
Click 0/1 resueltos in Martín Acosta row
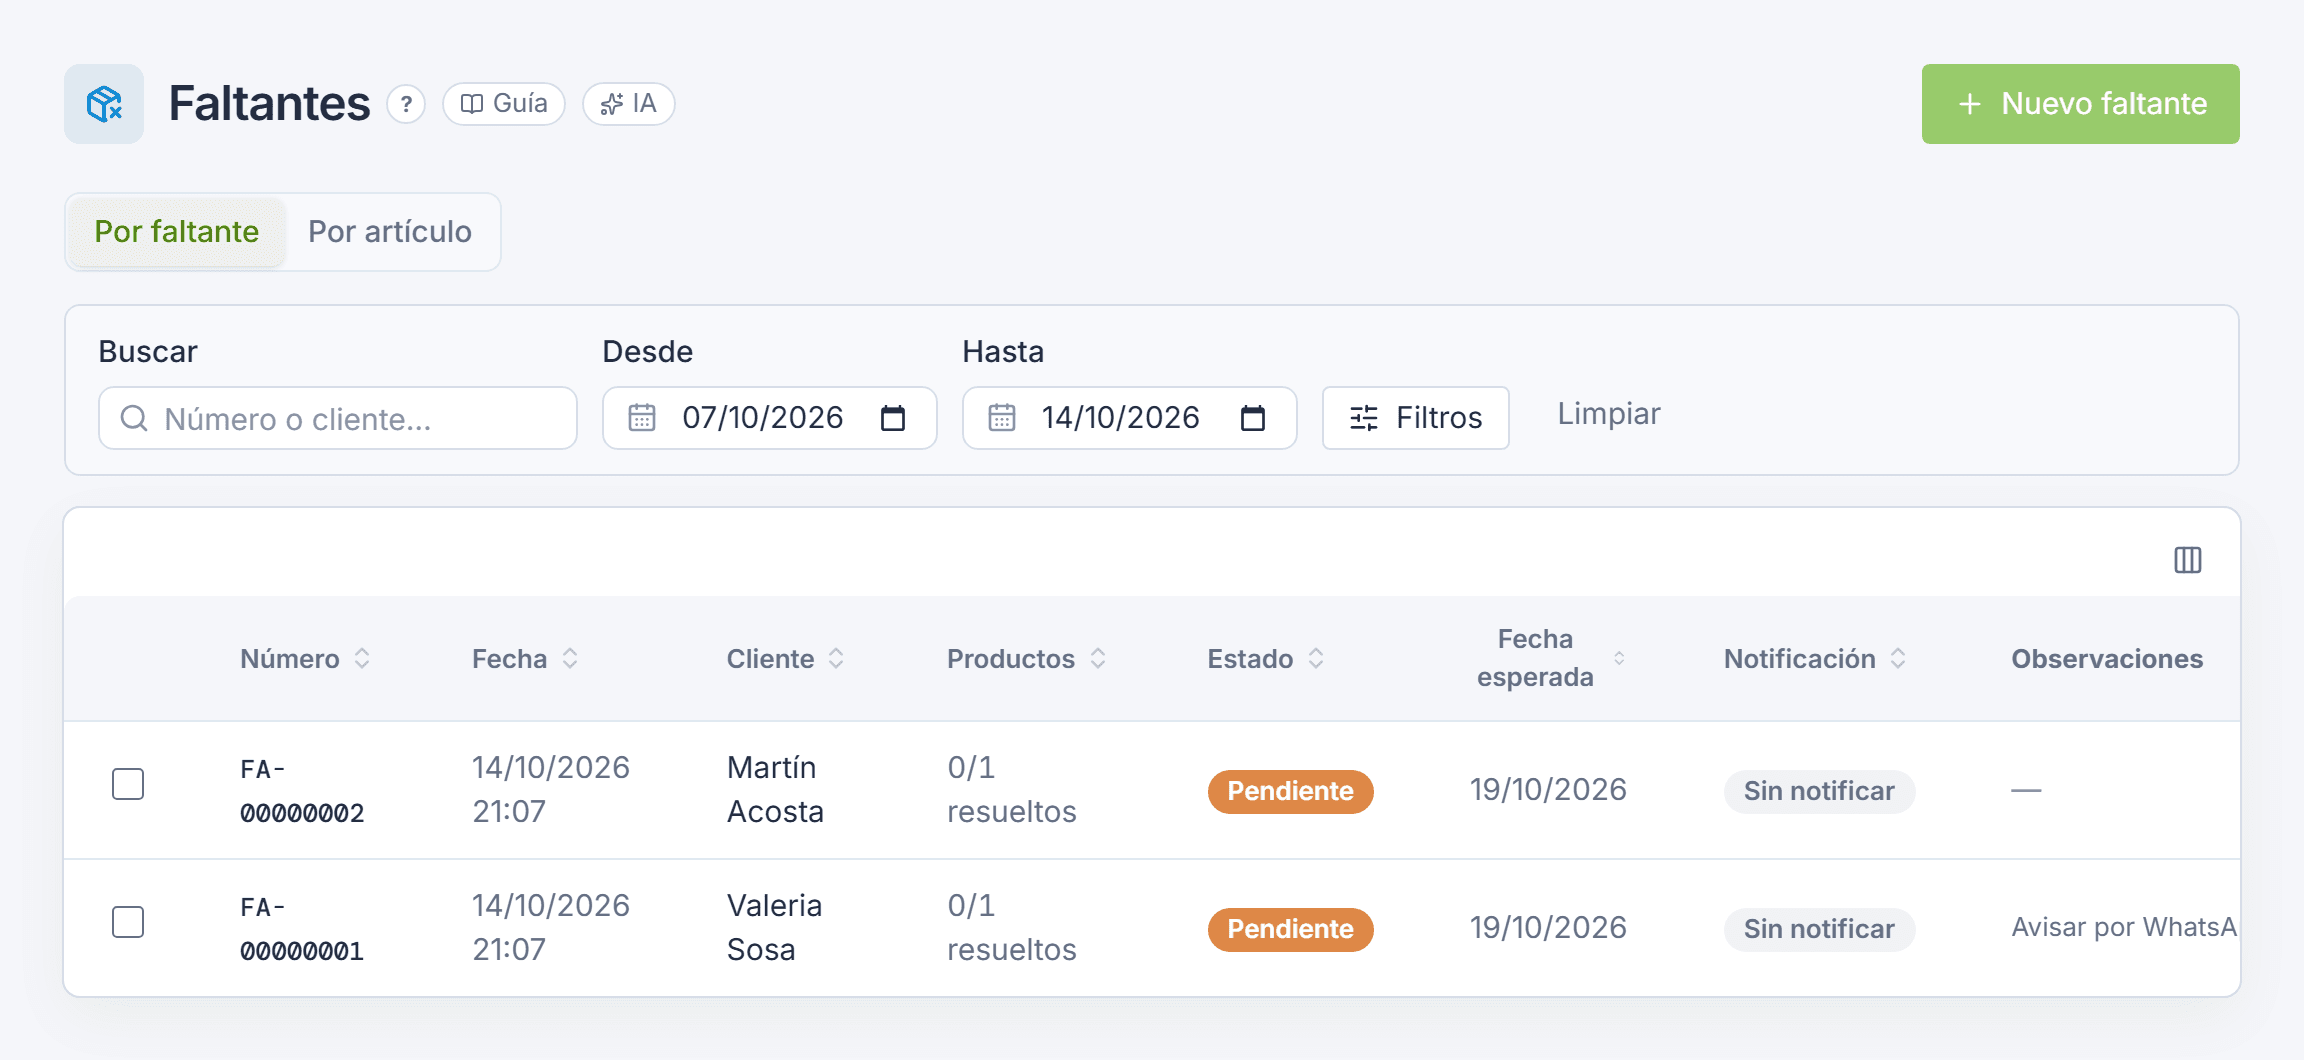1012,789
